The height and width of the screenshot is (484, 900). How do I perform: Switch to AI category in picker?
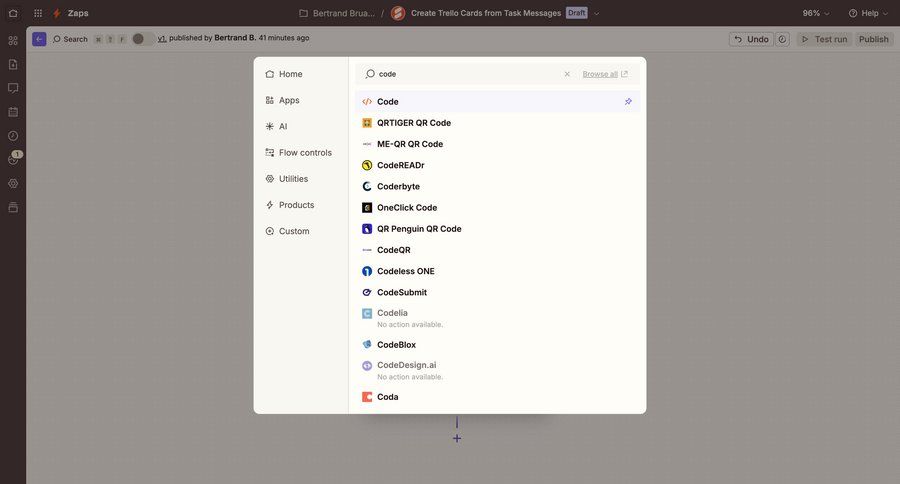coord(301,126)
